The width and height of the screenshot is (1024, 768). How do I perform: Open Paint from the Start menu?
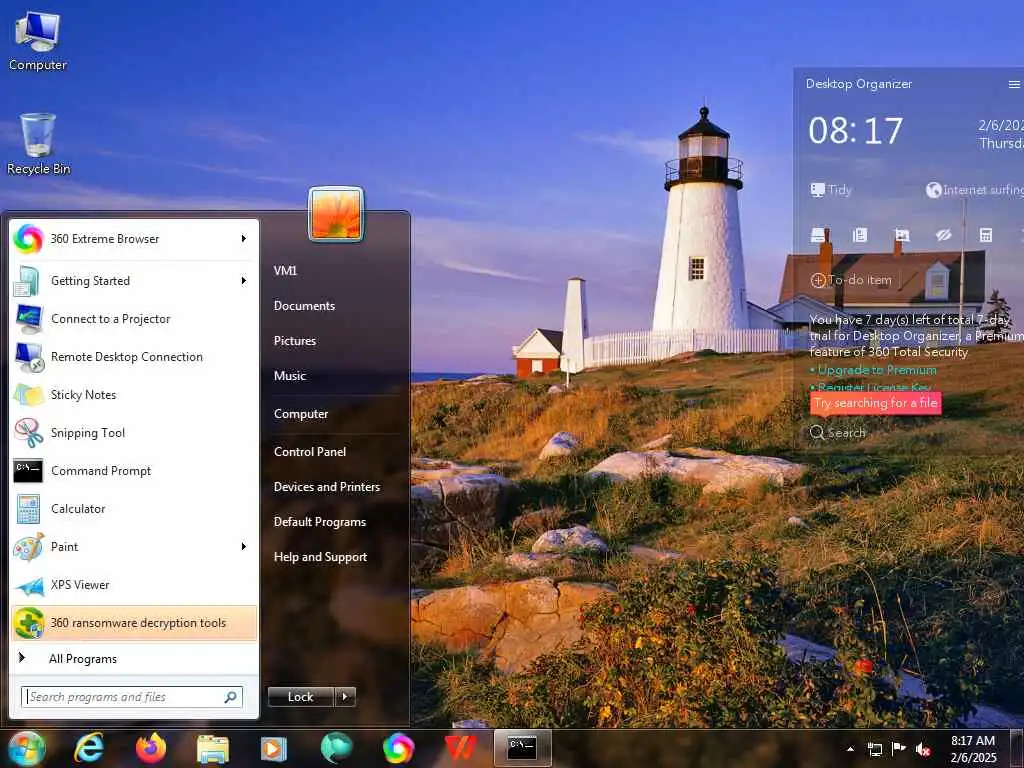(x=134, y=547)
